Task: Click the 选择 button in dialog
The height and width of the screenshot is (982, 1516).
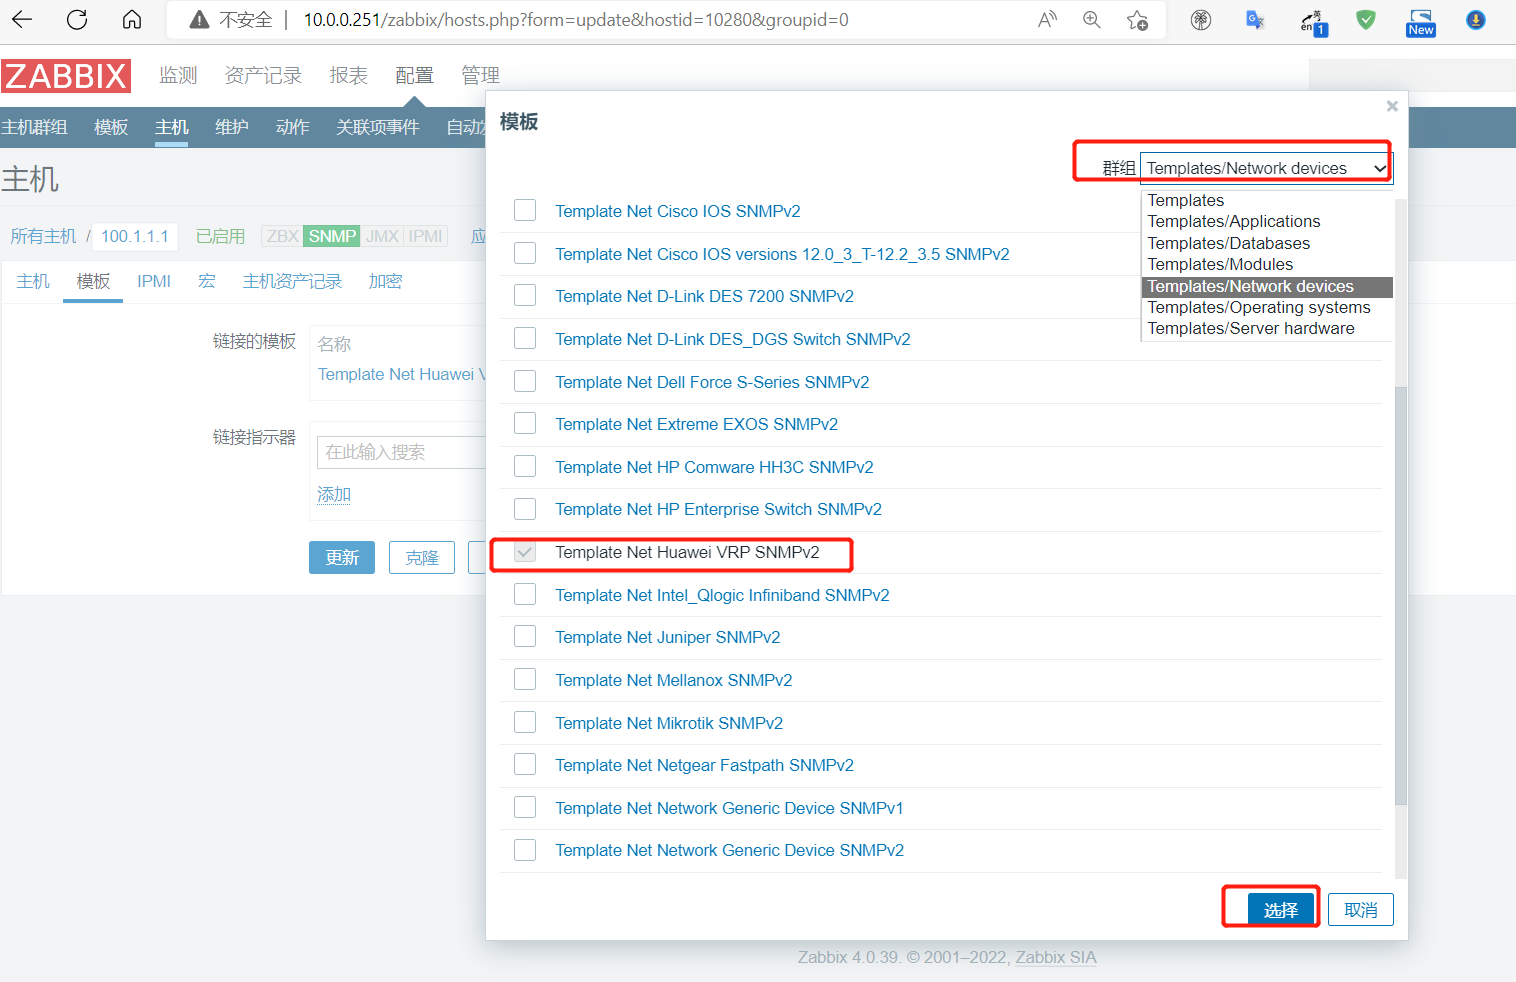Action: point(1281,909)
